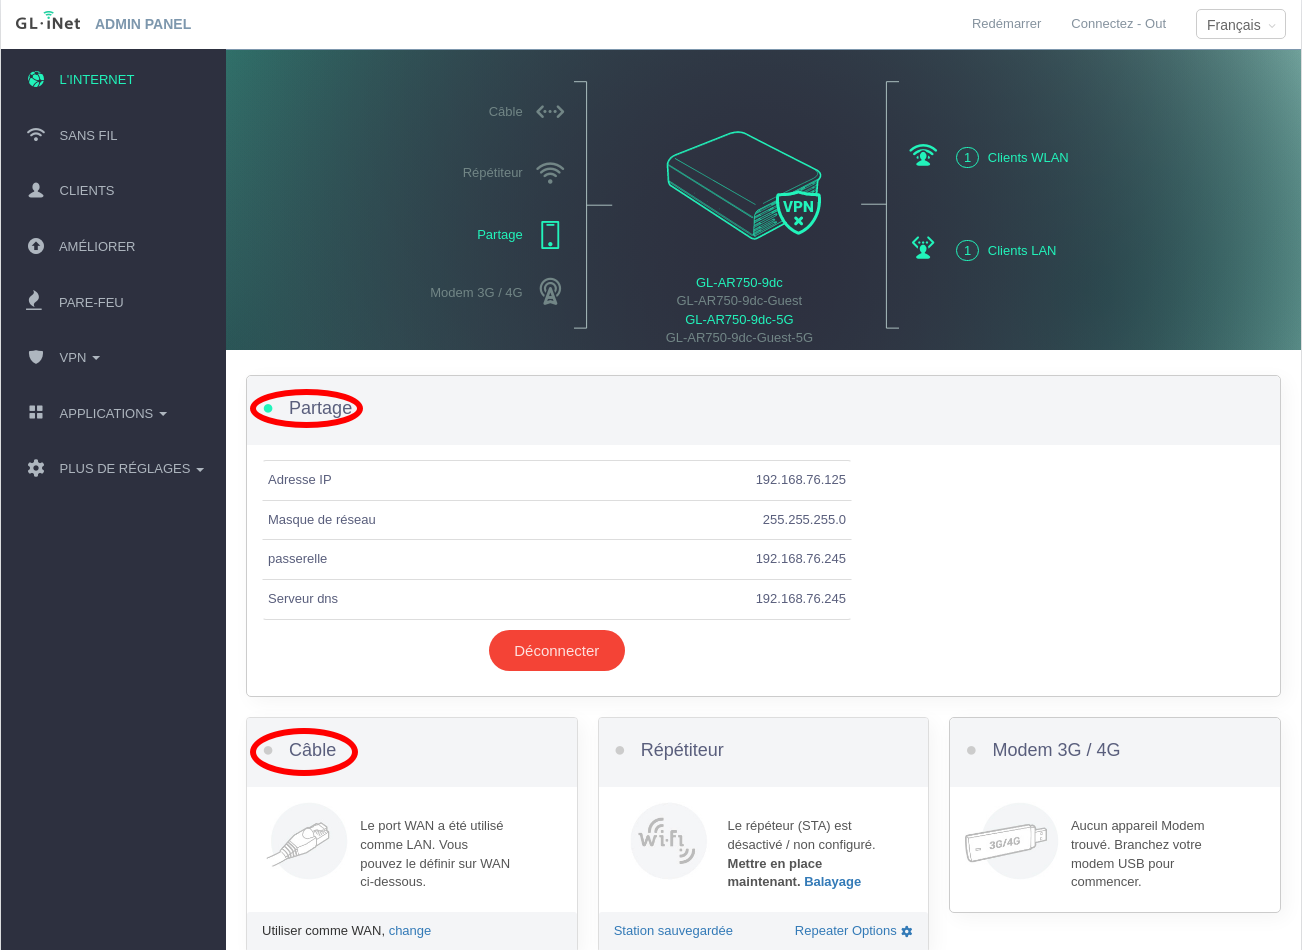This screenshot has height=950, width=1302.
Task: Click the Balayage scan link
Action: (x=832, y=882)
